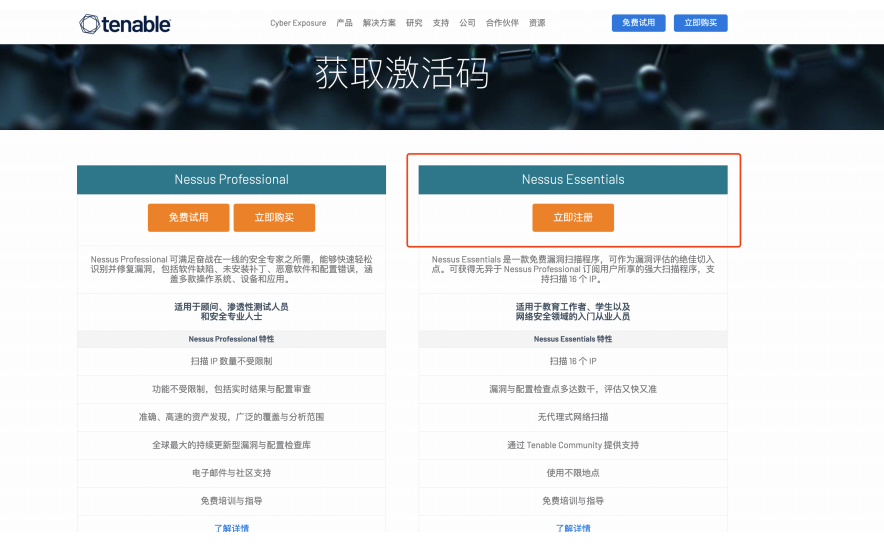This screenshot has width=884, height=549.
Task: Click the blue 立即购买 header button
Action: 700,23
